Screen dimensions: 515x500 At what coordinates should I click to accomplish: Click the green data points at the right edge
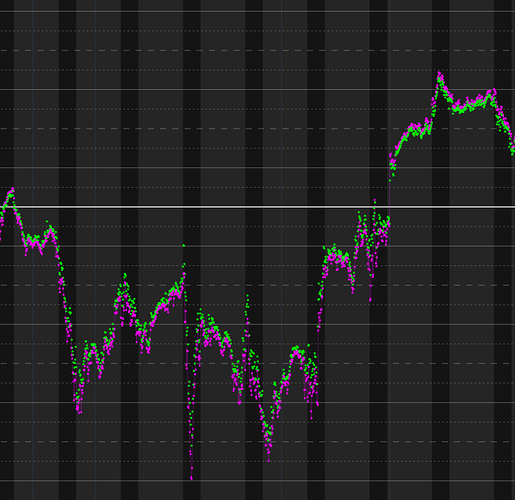[512, 150]
